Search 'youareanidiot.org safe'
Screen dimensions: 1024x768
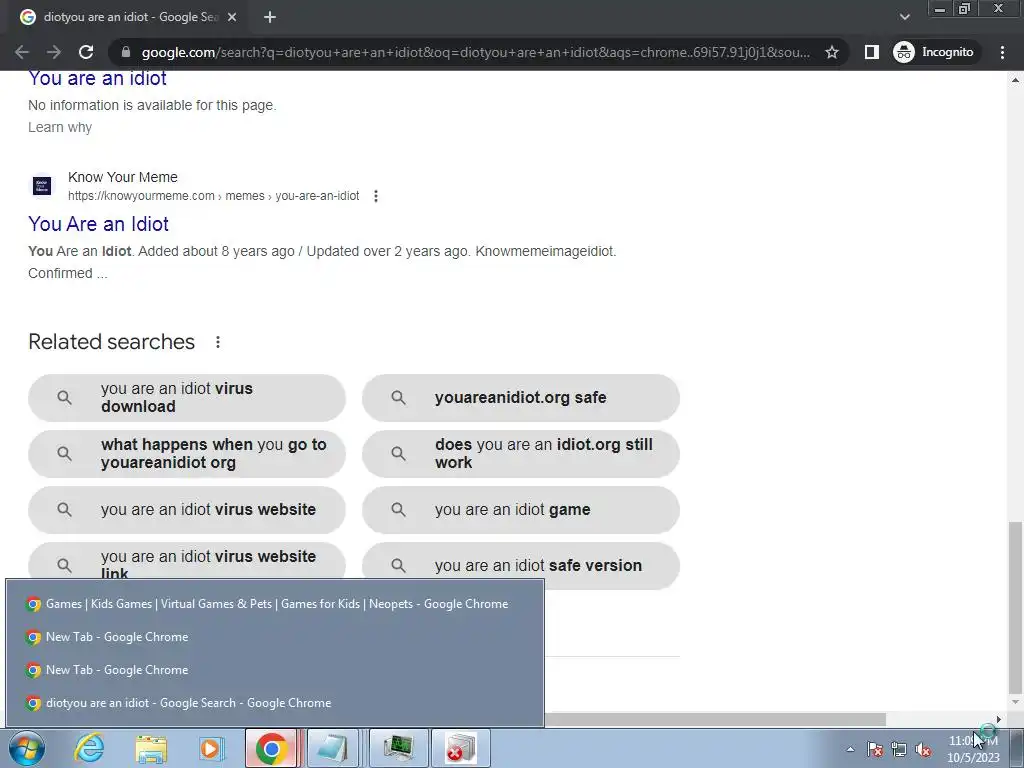point(520,398)
